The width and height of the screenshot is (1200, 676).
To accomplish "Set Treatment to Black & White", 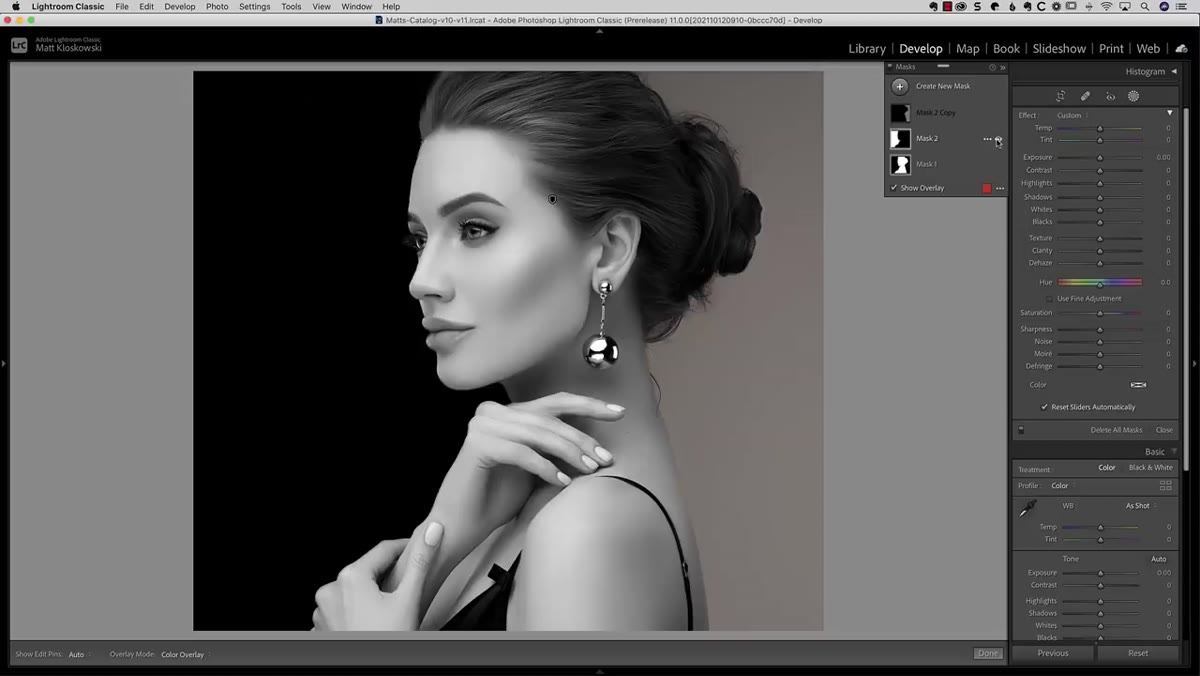I will [x=1151, y=468].
